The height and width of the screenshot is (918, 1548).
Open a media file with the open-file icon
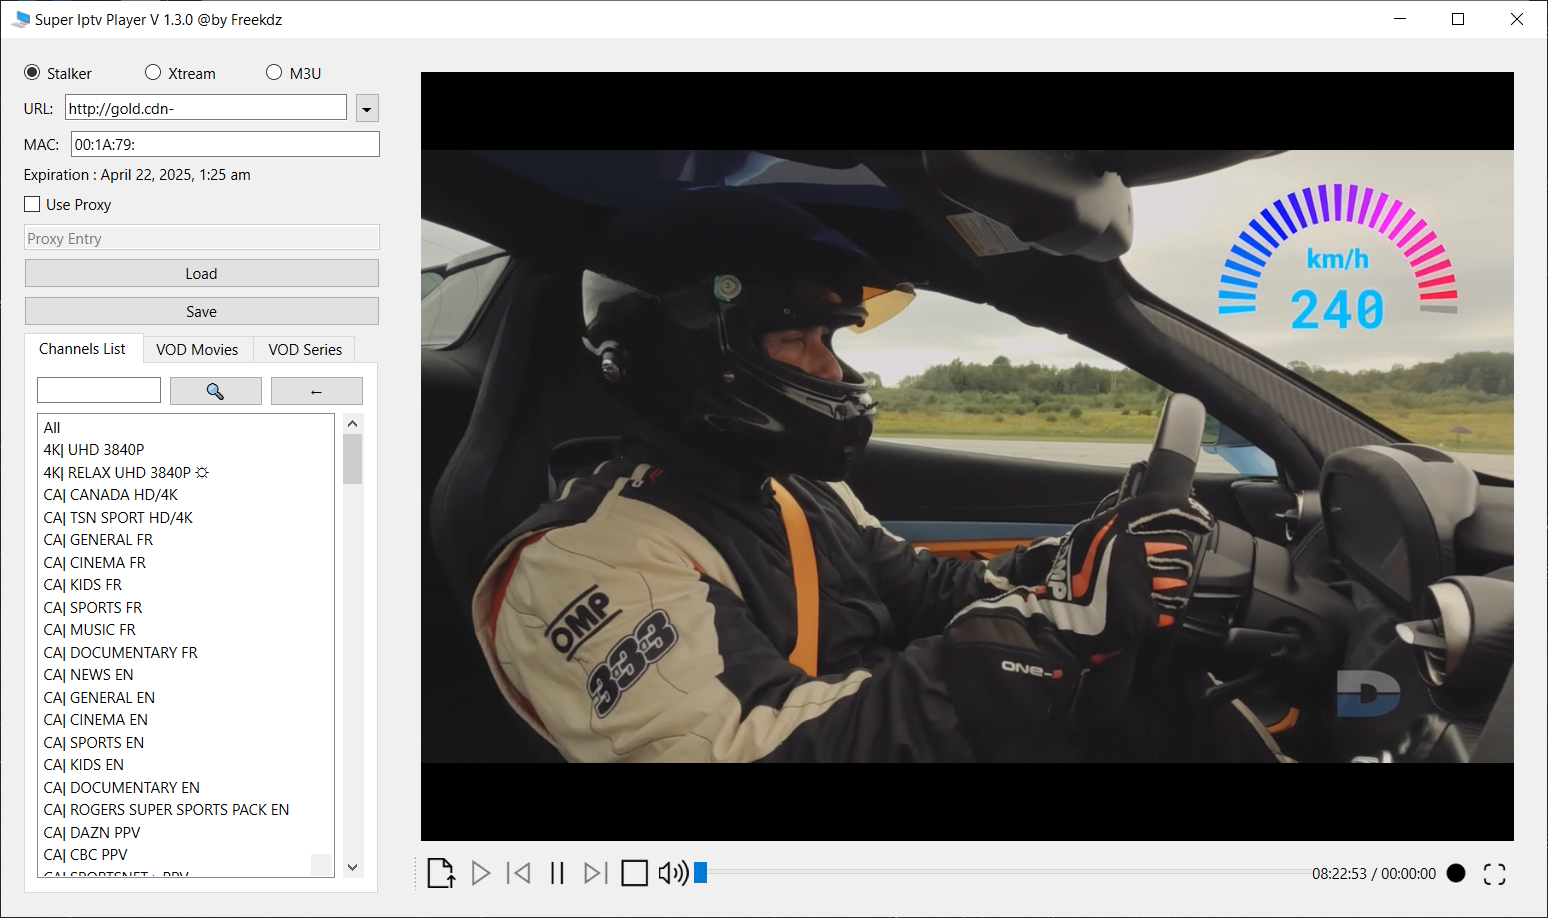click(441, 873)
